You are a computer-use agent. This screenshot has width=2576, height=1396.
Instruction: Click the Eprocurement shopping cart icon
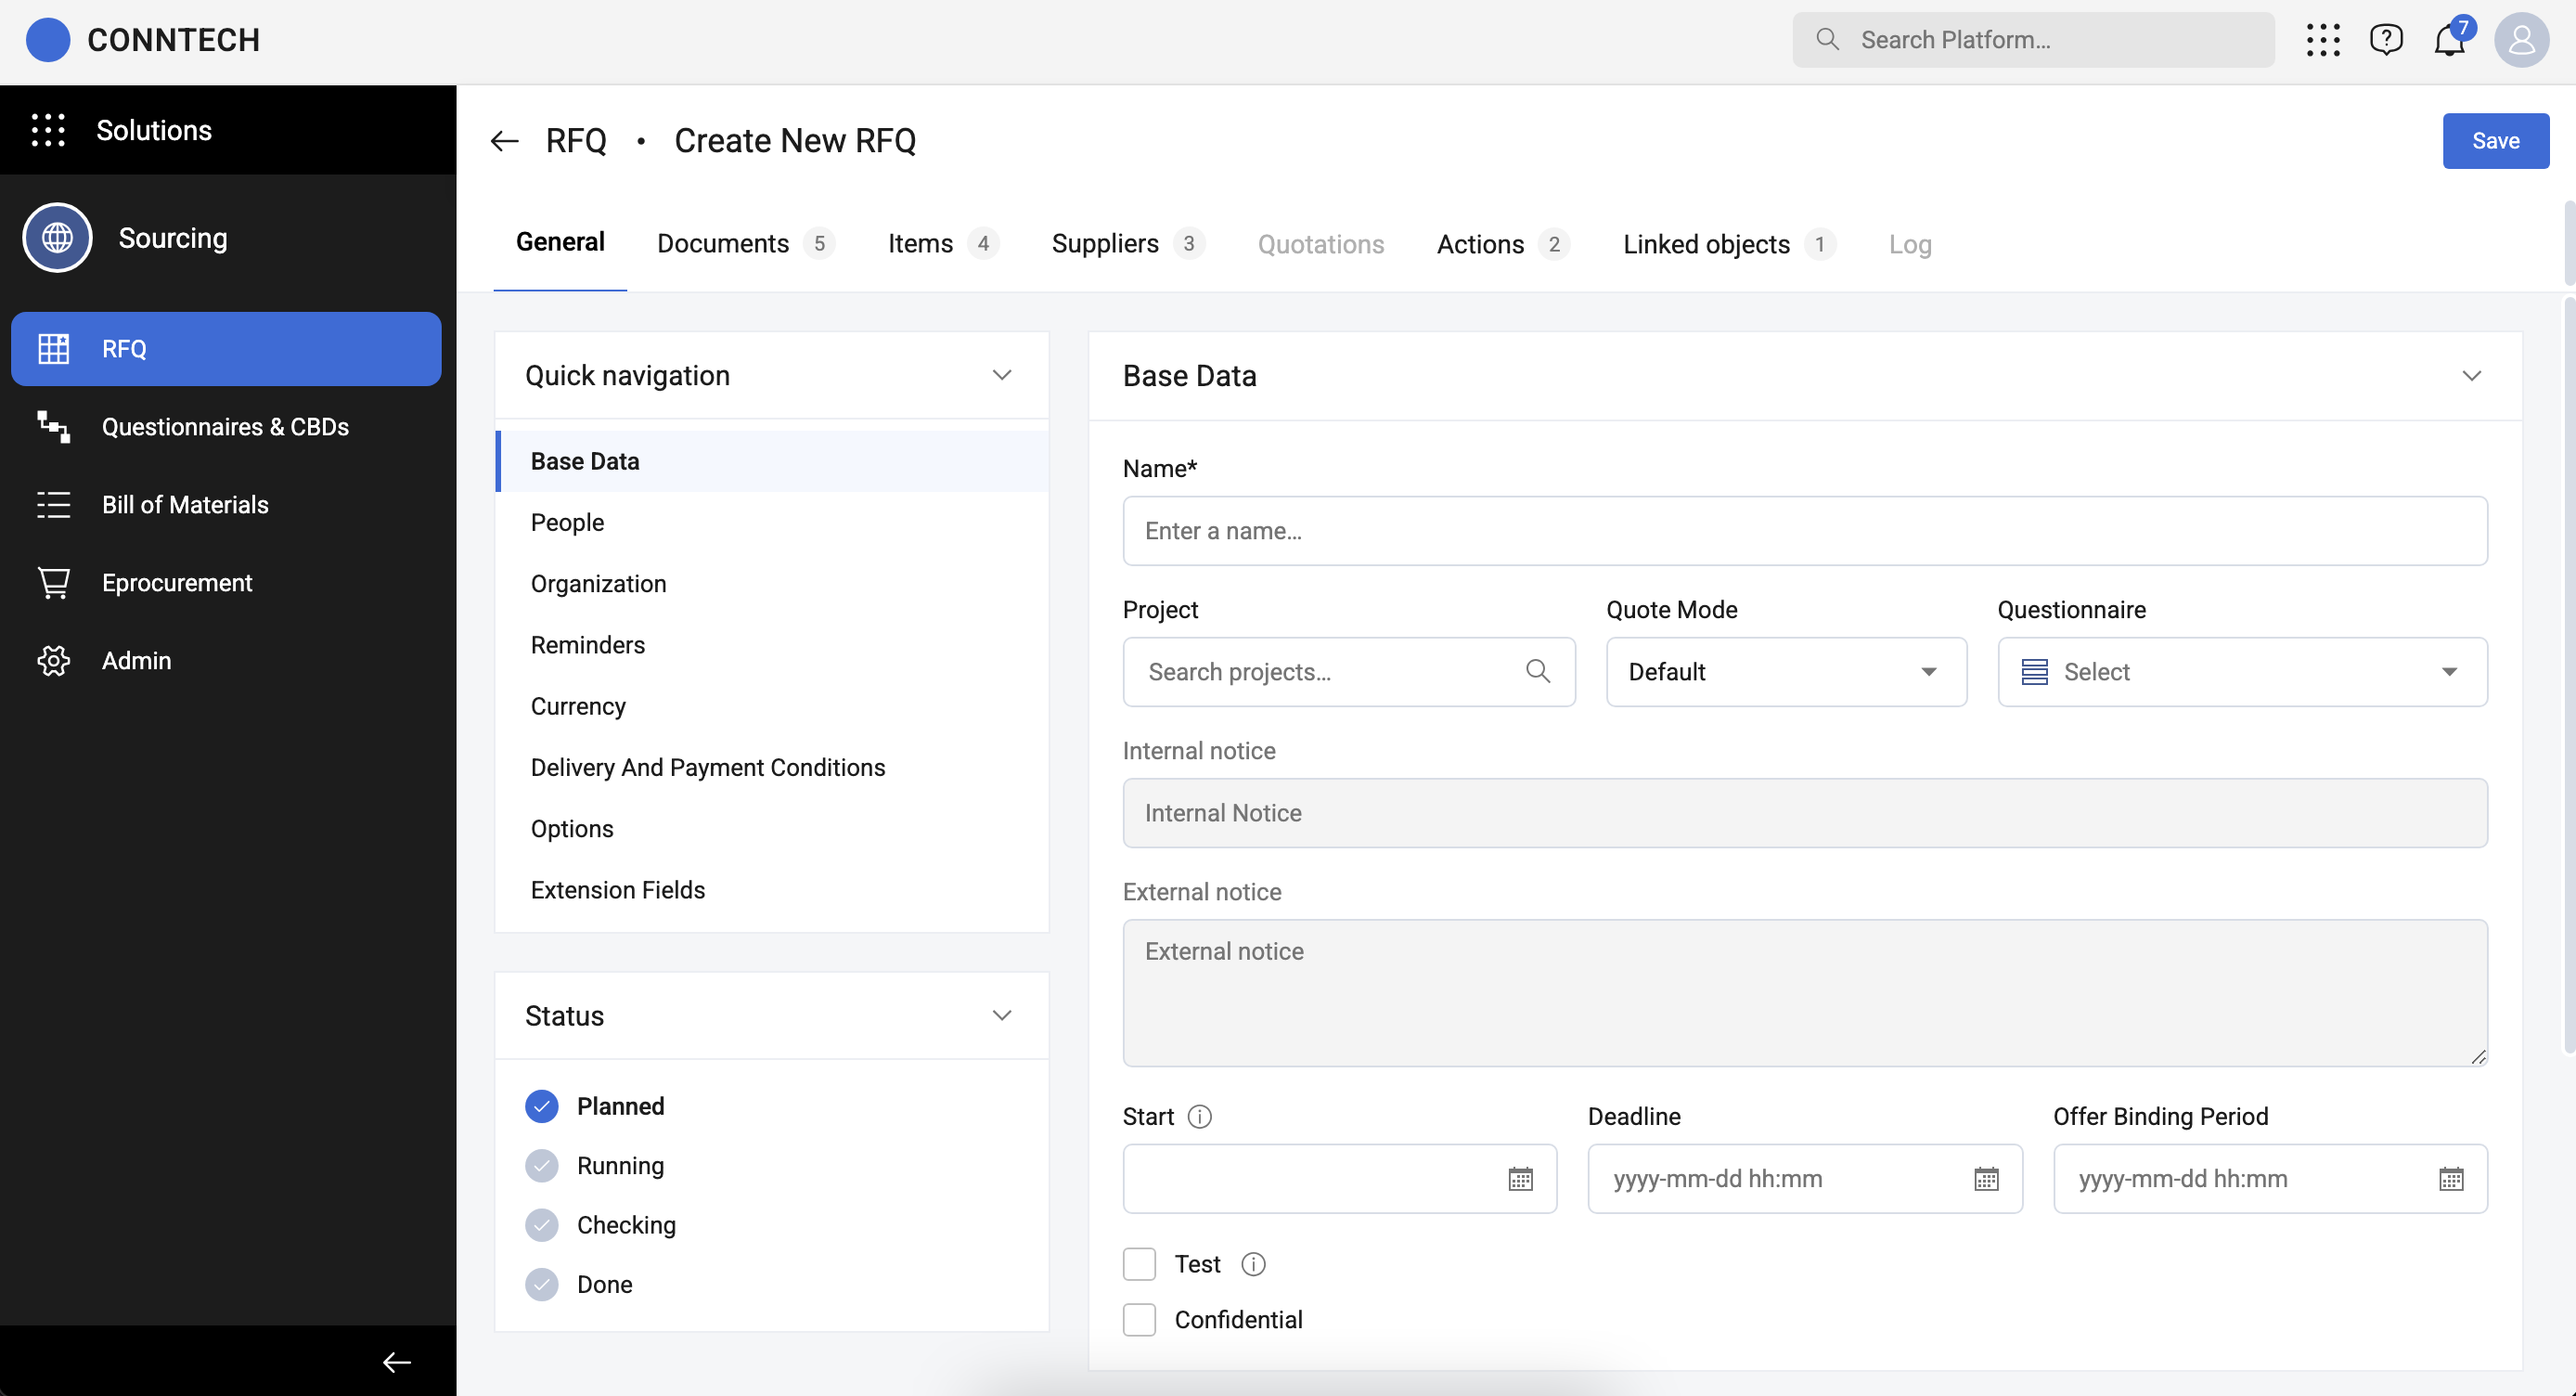click(x=54, y=583)
